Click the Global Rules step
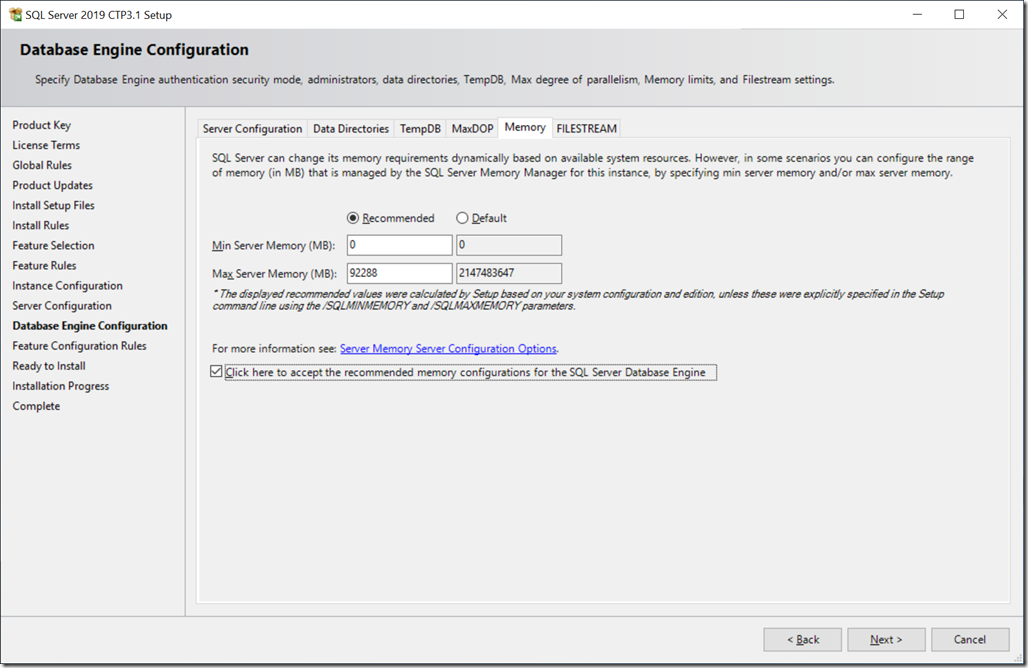 tap(42, 165)
